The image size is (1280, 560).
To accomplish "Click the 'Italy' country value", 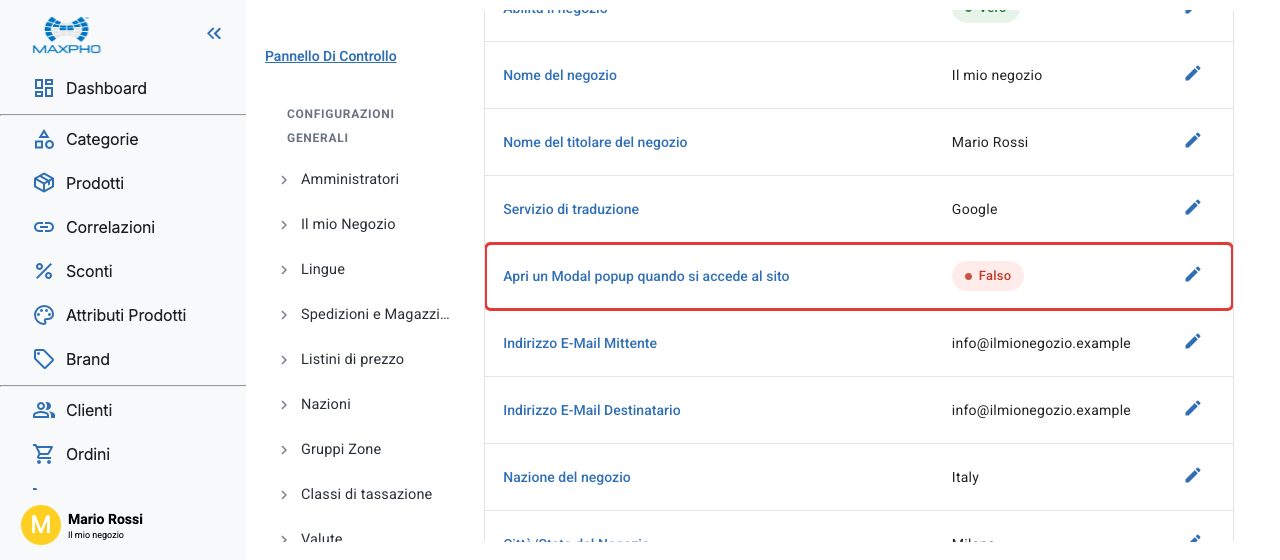I will point(965,477).
